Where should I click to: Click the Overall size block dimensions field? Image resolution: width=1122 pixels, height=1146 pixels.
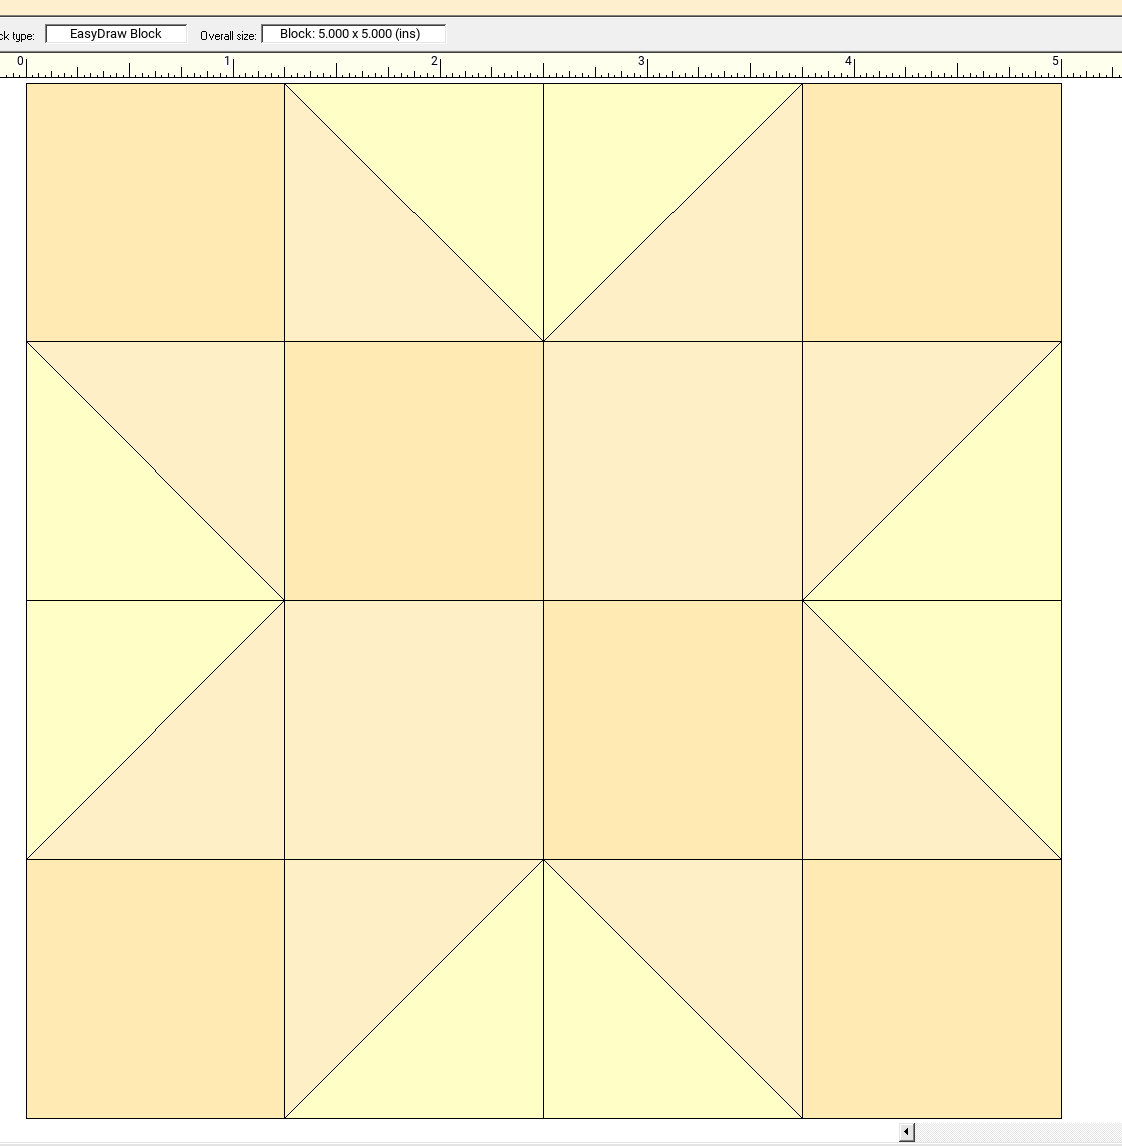pyautogui.click(x=352, y=34)
